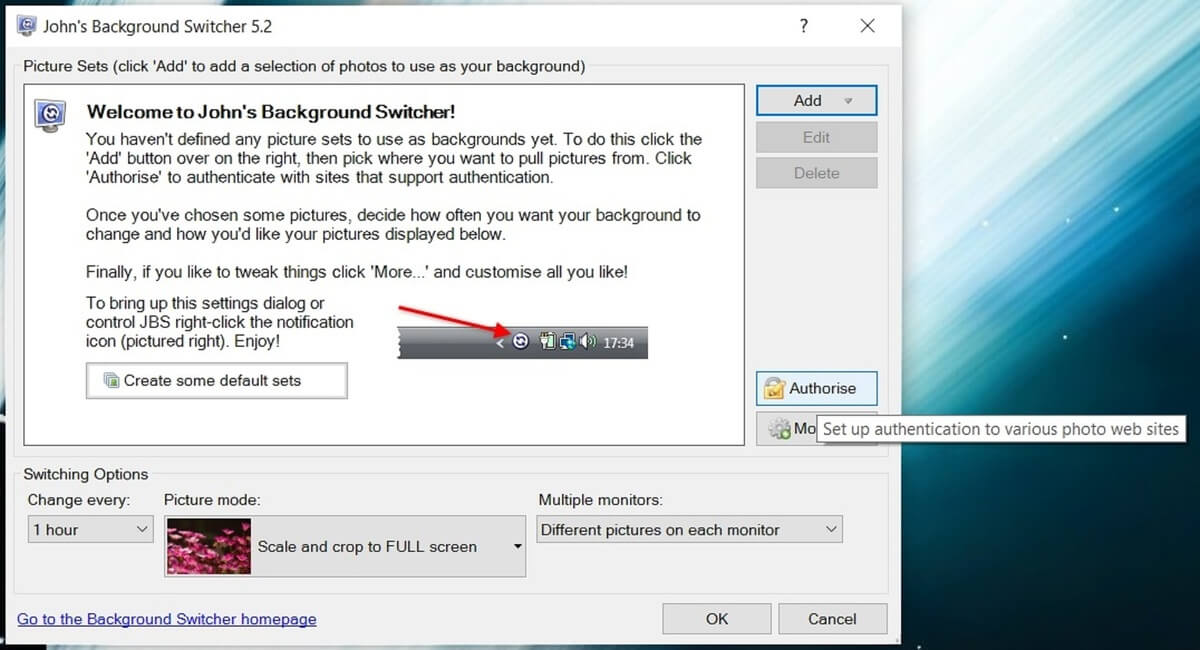The width and height of the screenshot is (1200, 650).
Task: Click the Authorise button
Action: [816, 388]
